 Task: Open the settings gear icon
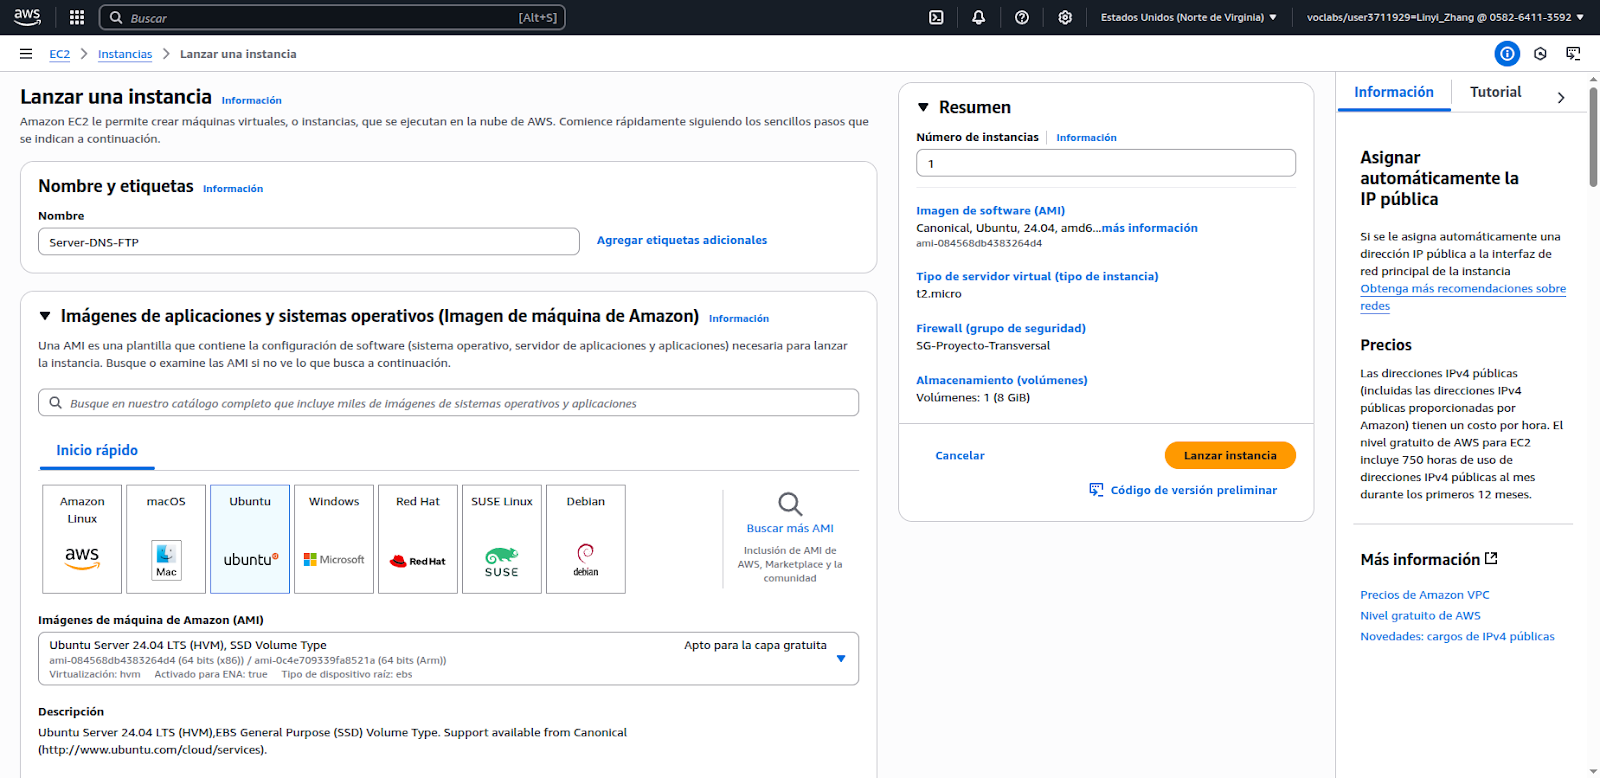tap(1065, 17)
